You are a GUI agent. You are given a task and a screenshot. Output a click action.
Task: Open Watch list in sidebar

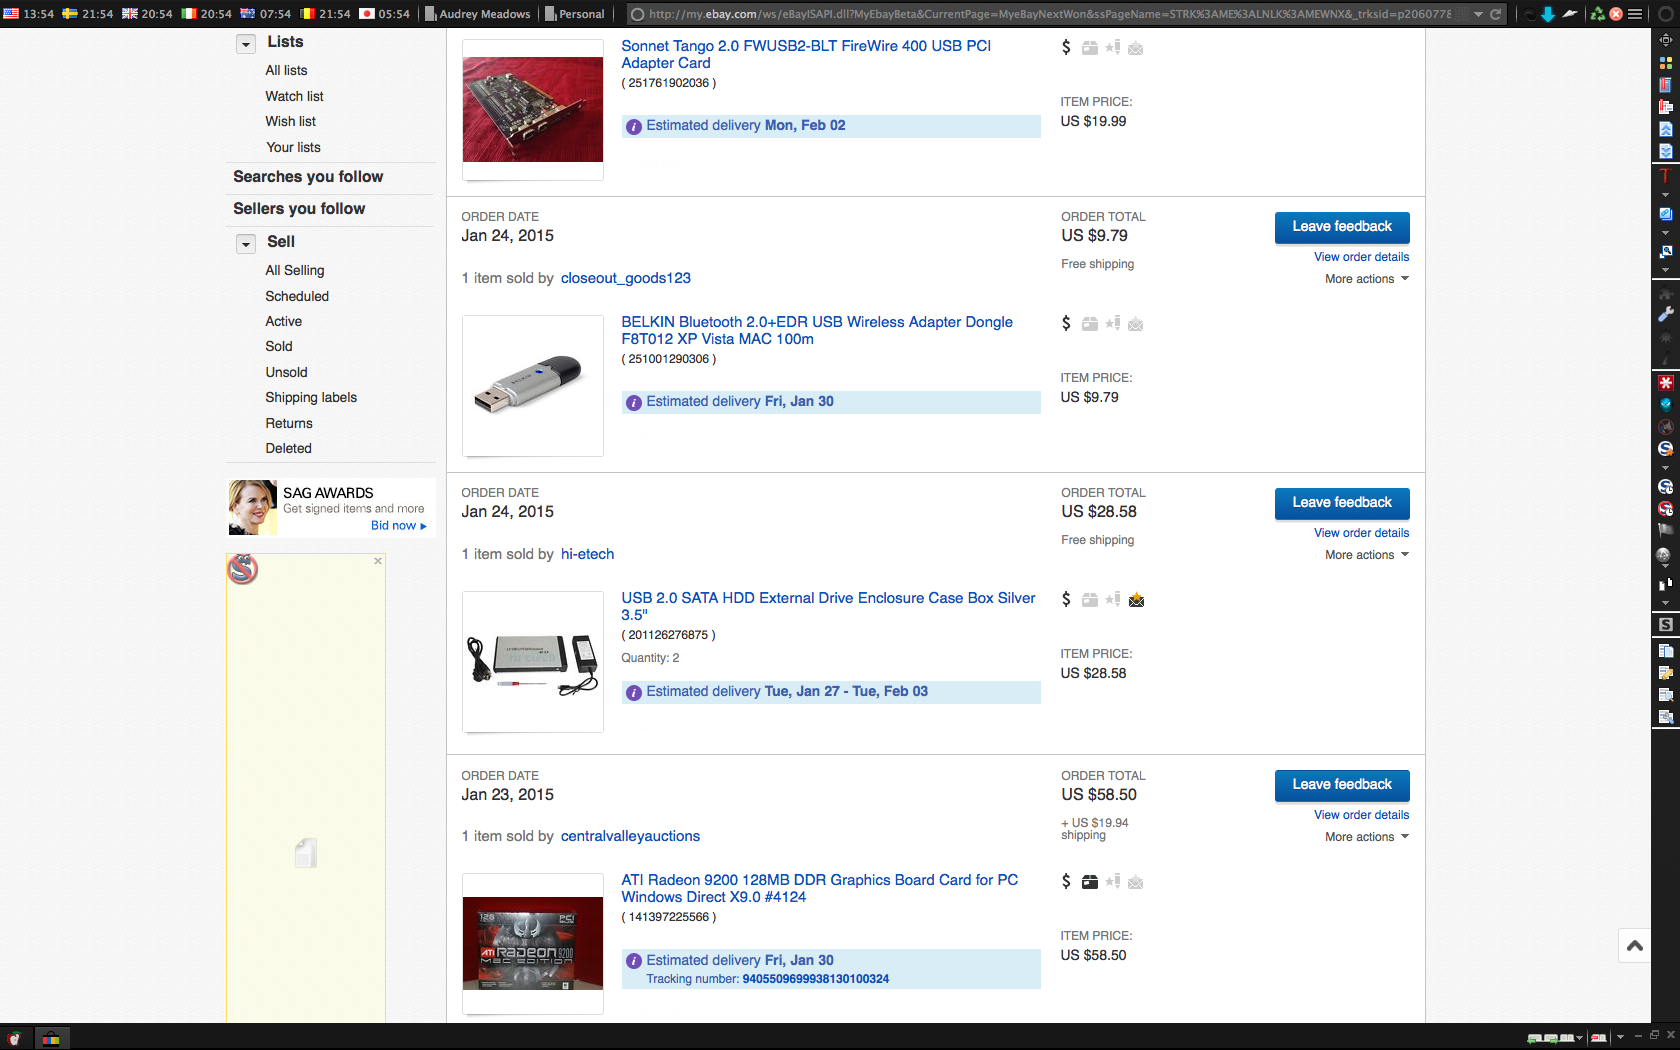(294, 96)
